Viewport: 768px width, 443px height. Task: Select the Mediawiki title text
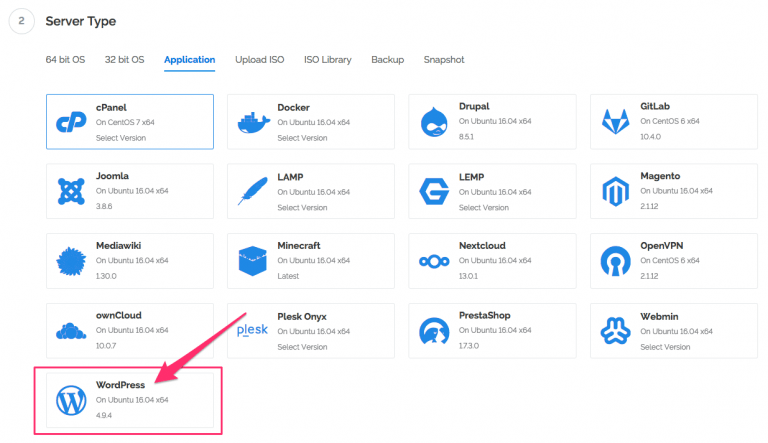tap(119, 246)
